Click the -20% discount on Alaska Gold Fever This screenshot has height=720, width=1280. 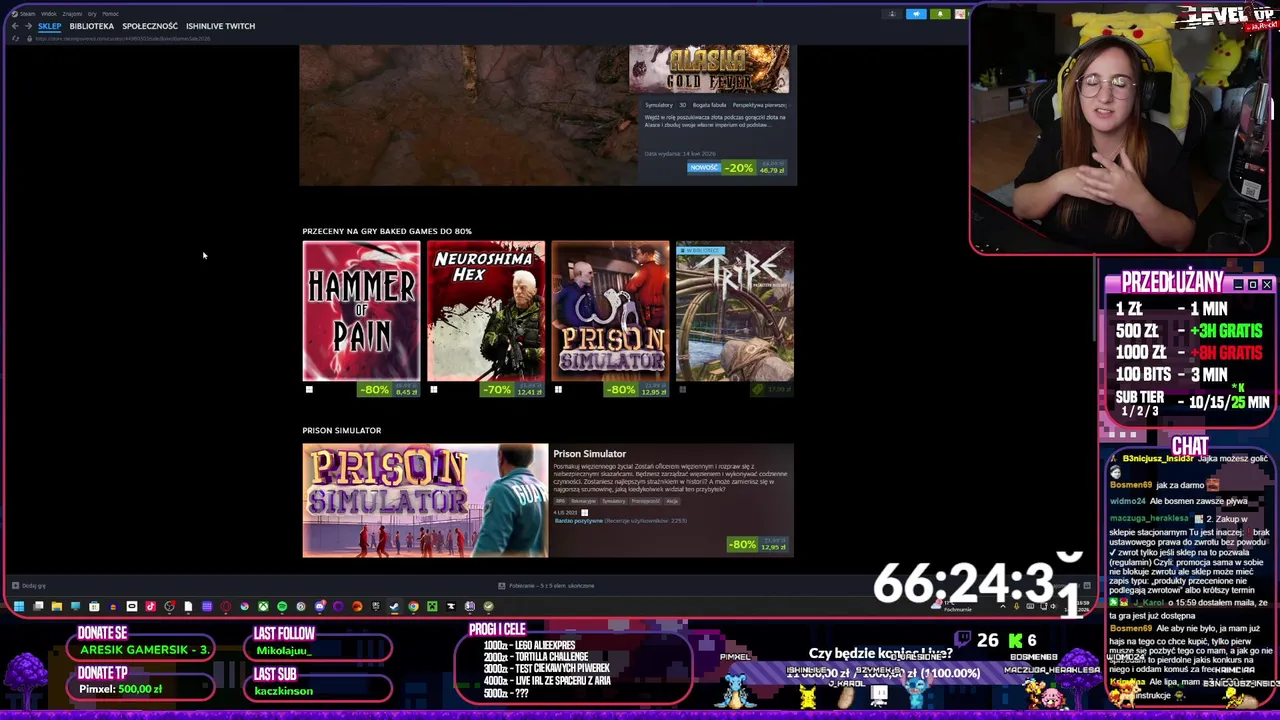coord(739,168)
